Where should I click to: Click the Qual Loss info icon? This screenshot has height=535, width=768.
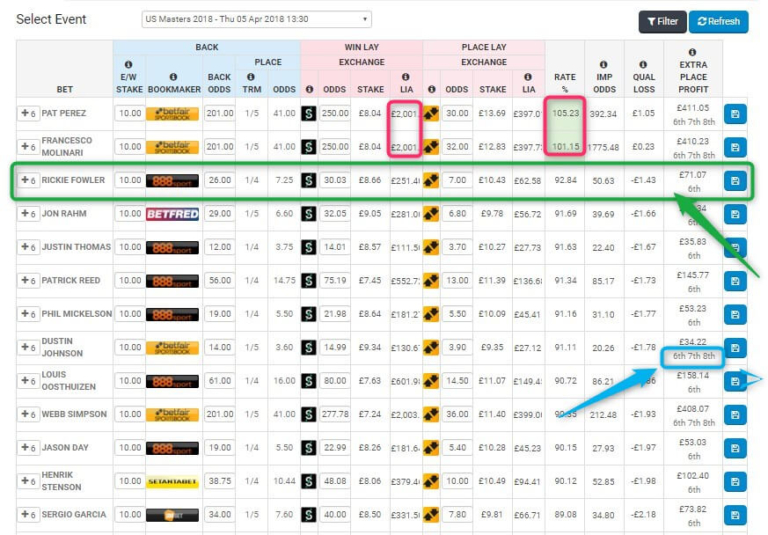[643, 65]
